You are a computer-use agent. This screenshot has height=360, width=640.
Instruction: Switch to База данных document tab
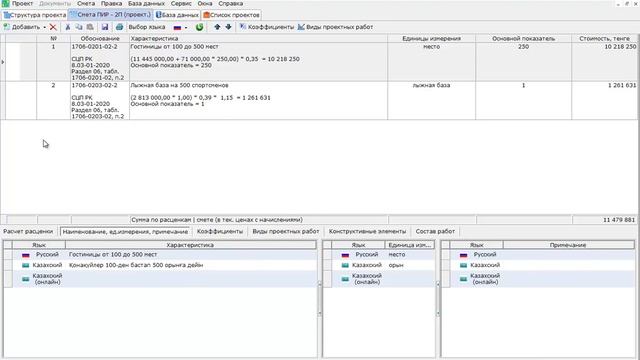pos(177,15)
